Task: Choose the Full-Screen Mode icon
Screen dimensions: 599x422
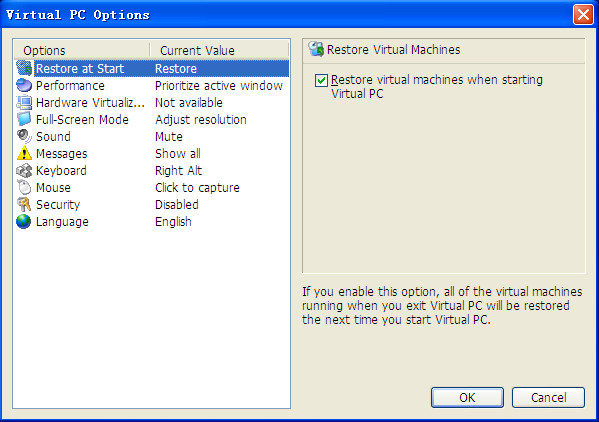Action: point(24,119)
